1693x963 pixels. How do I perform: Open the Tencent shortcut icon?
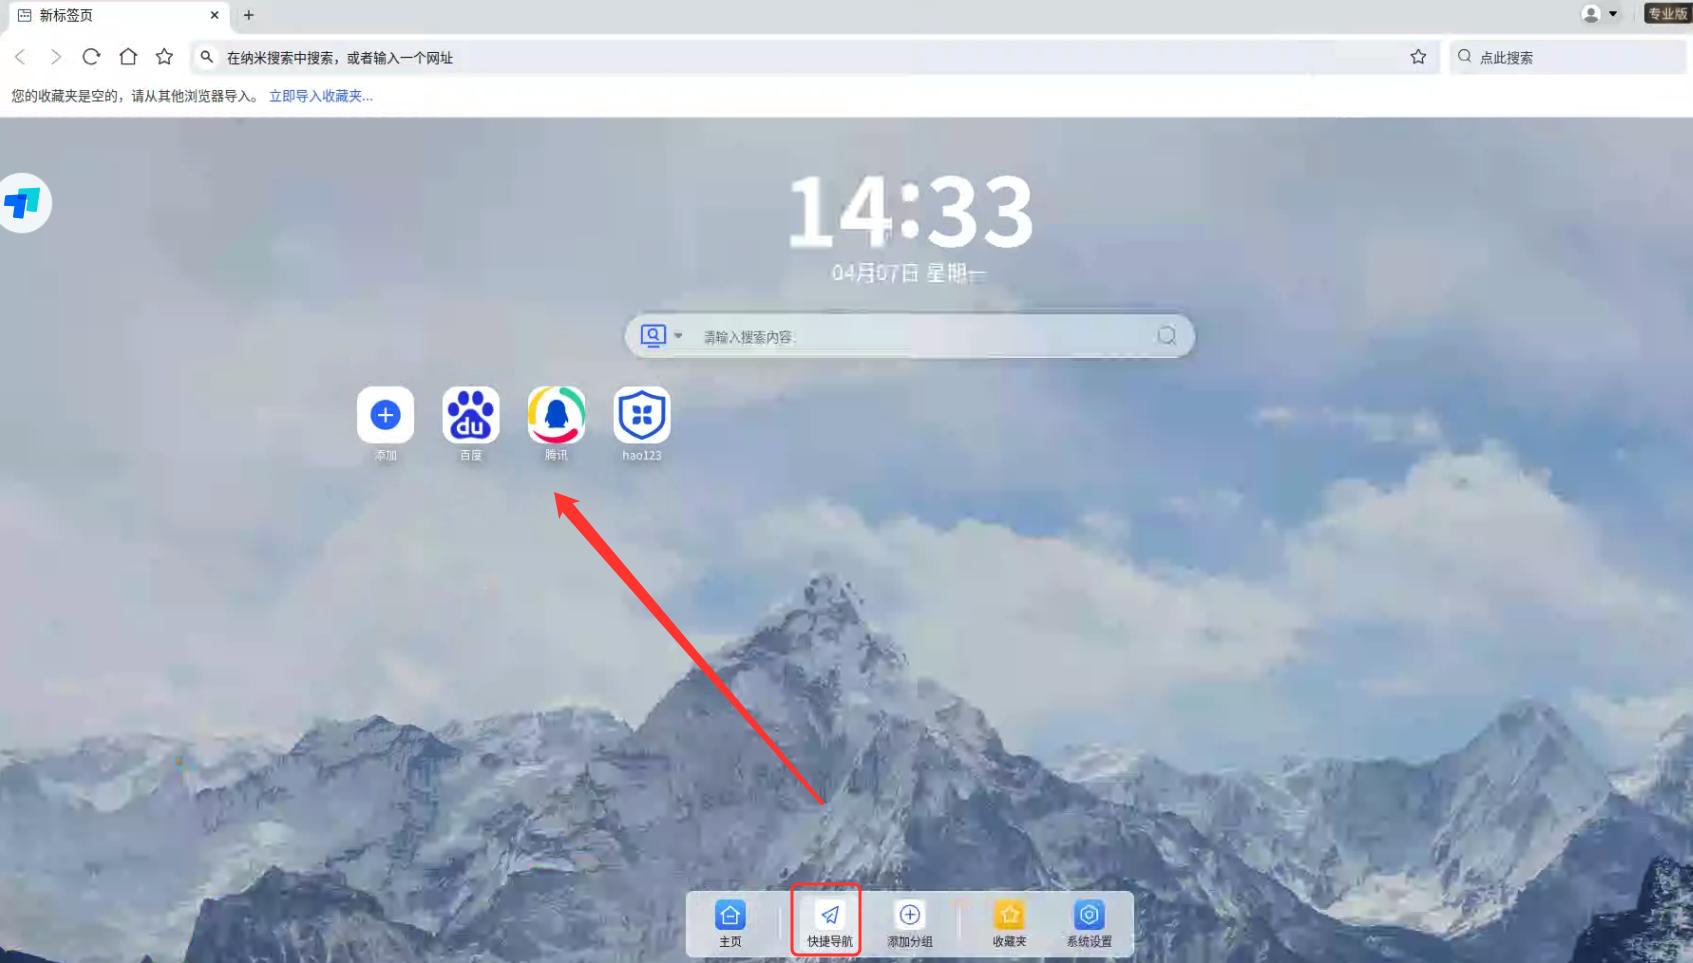coord(556,415)
